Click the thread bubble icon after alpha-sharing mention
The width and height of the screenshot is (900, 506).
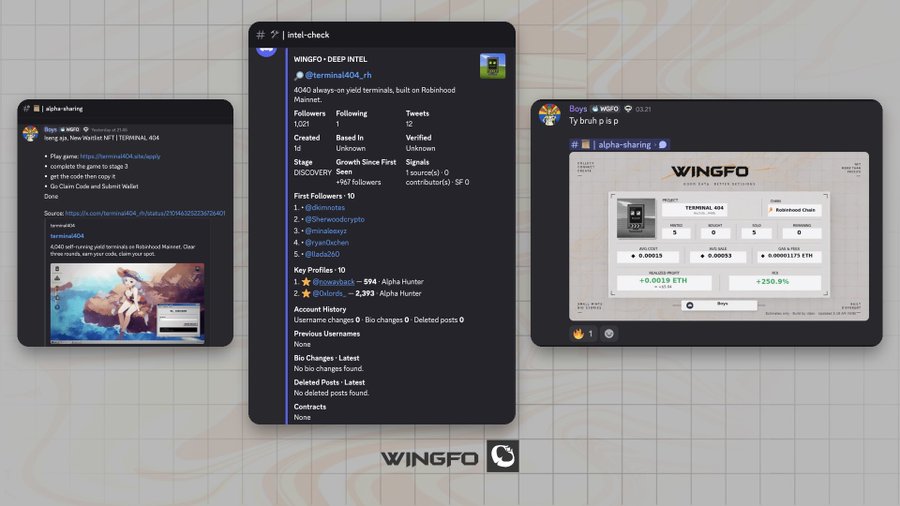662,145
